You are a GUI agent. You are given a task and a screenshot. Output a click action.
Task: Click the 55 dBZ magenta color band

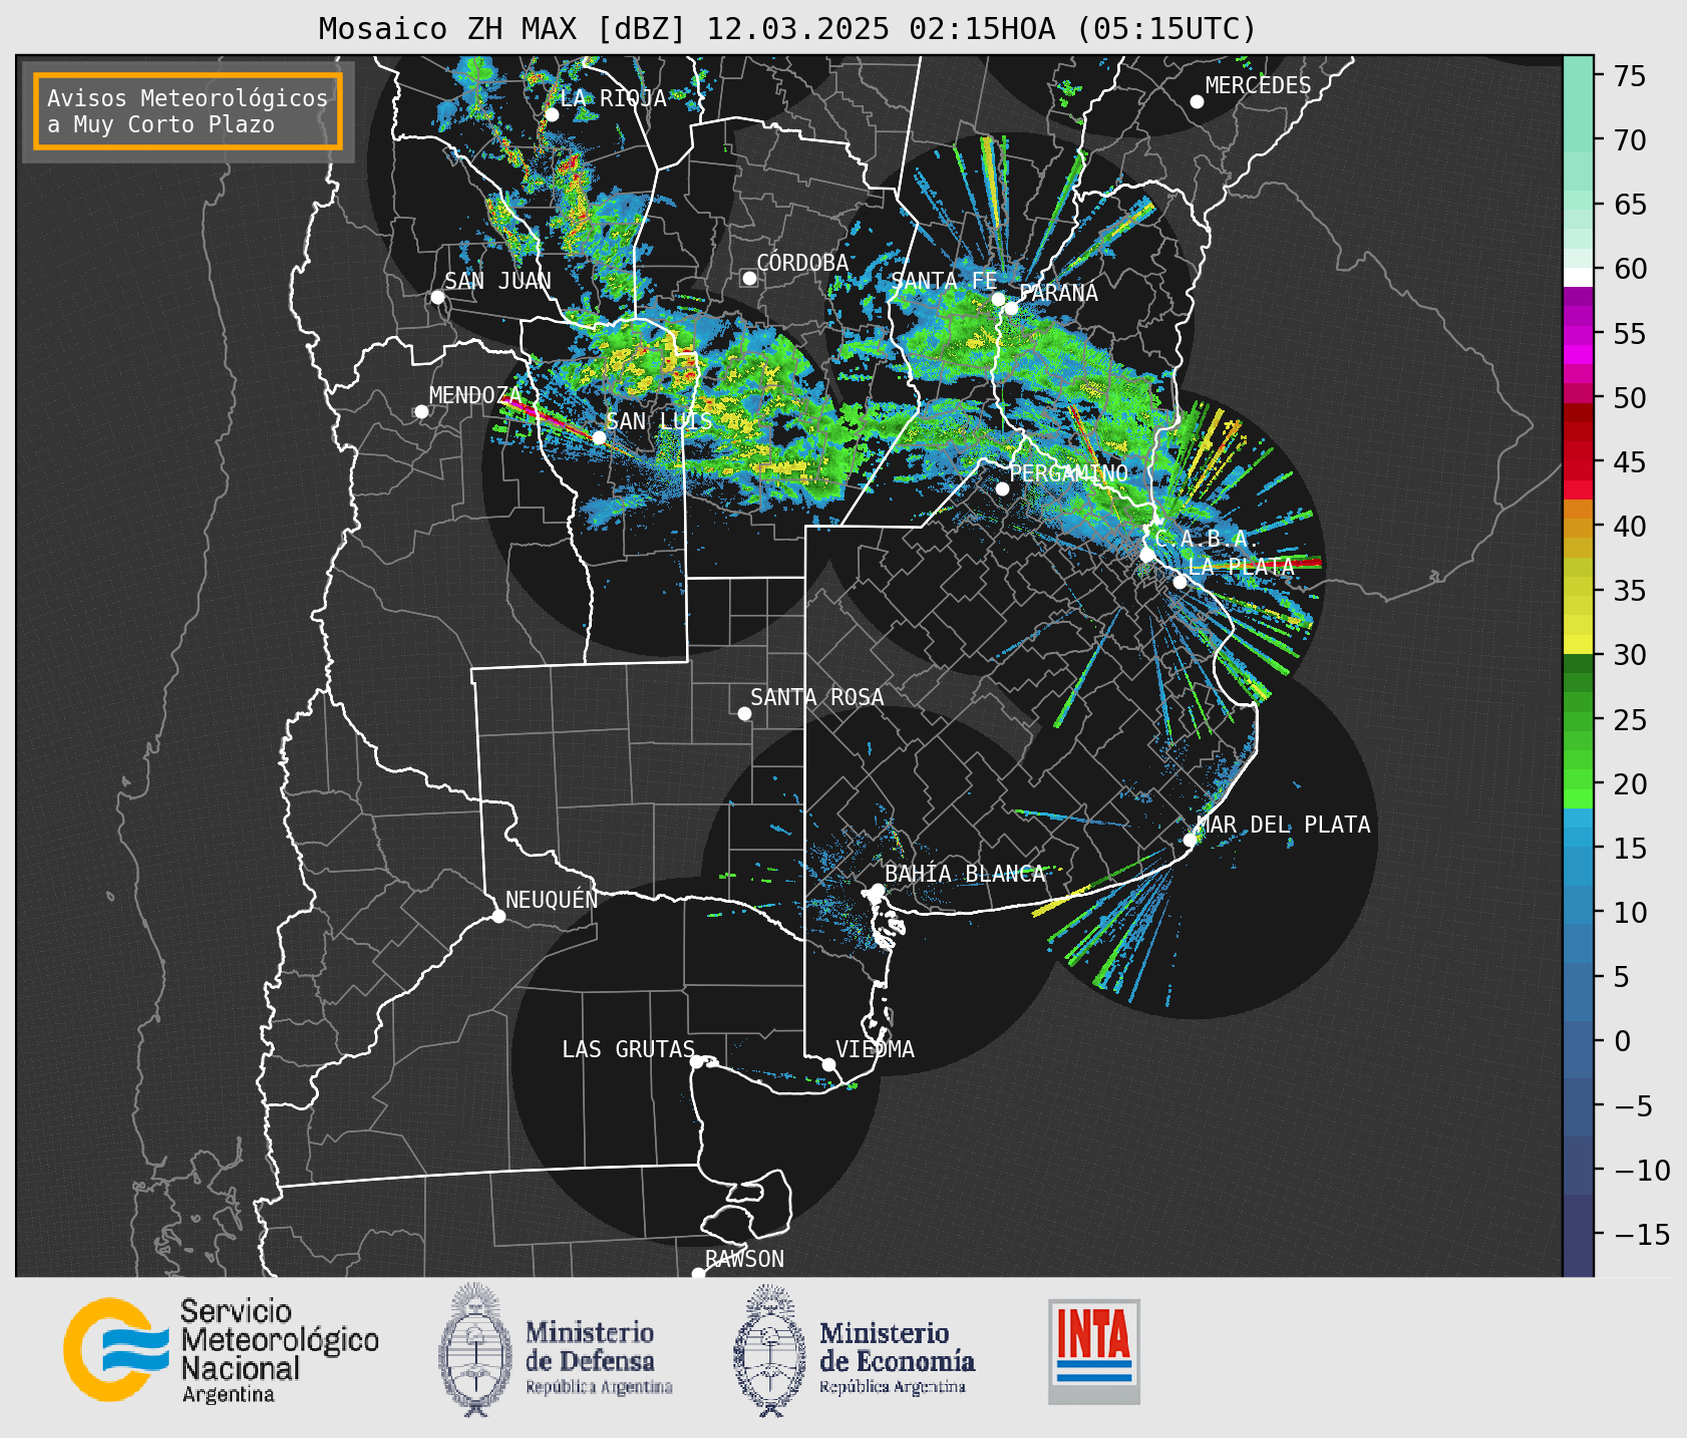click(x=1578, y=334)
